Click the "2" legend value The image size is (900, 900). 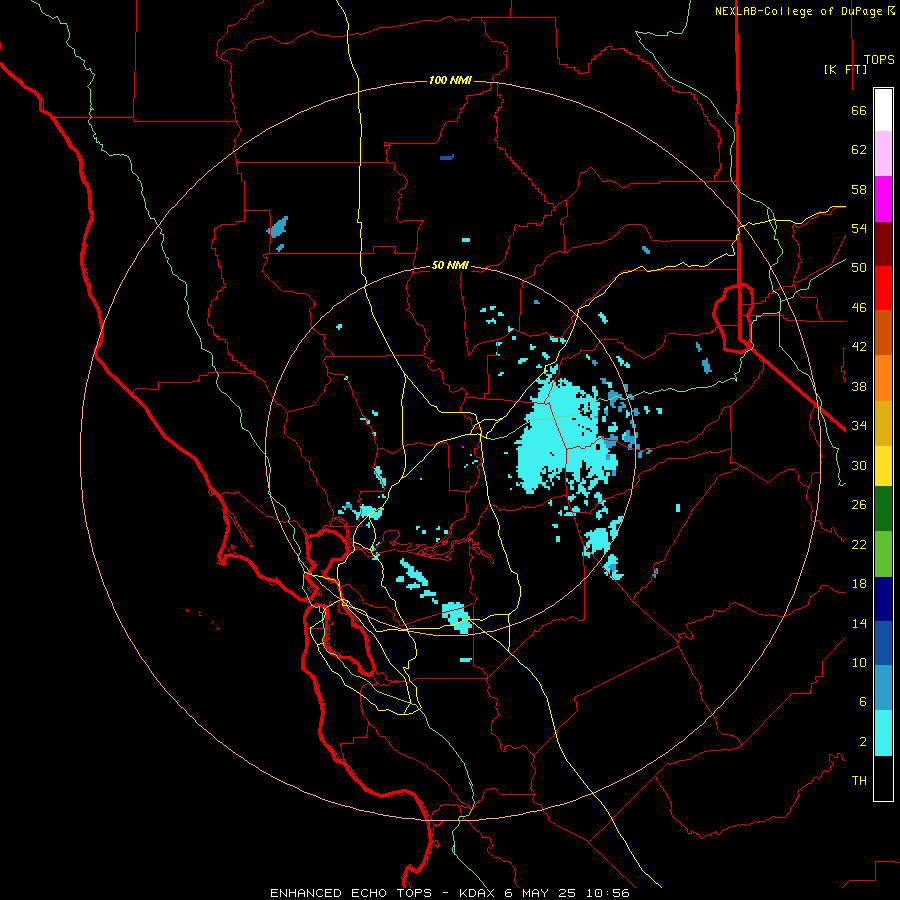coord(863,742)
